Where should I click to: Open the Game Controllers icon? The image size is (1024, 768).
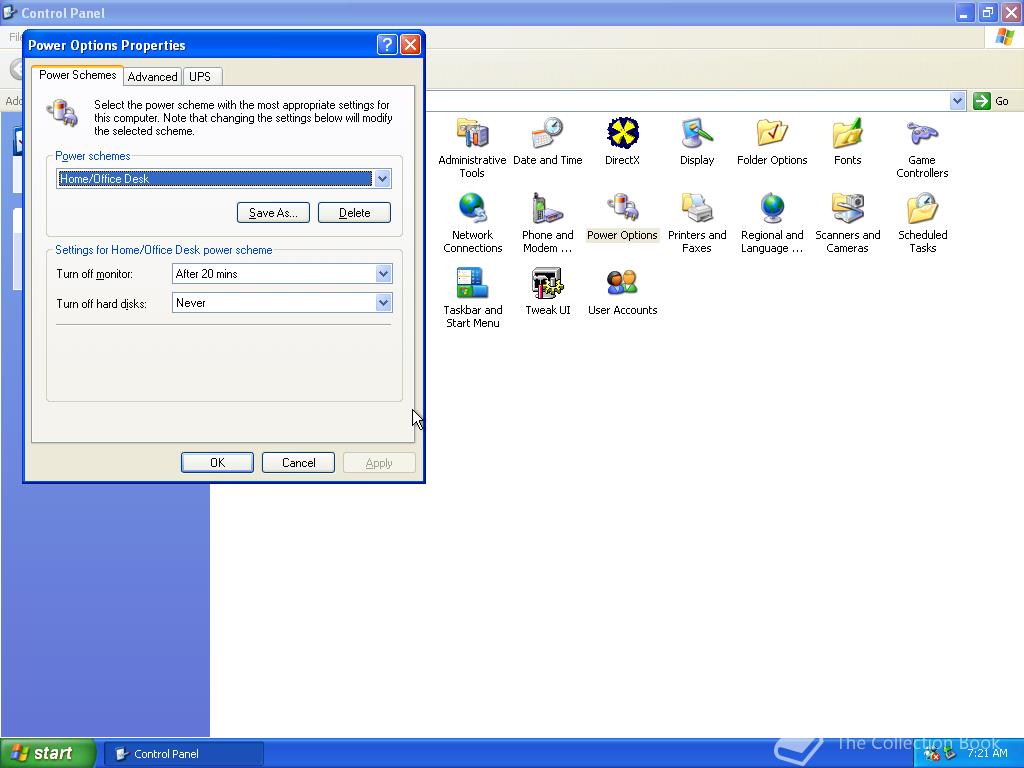pyautogui.click(x=922, y=148)
